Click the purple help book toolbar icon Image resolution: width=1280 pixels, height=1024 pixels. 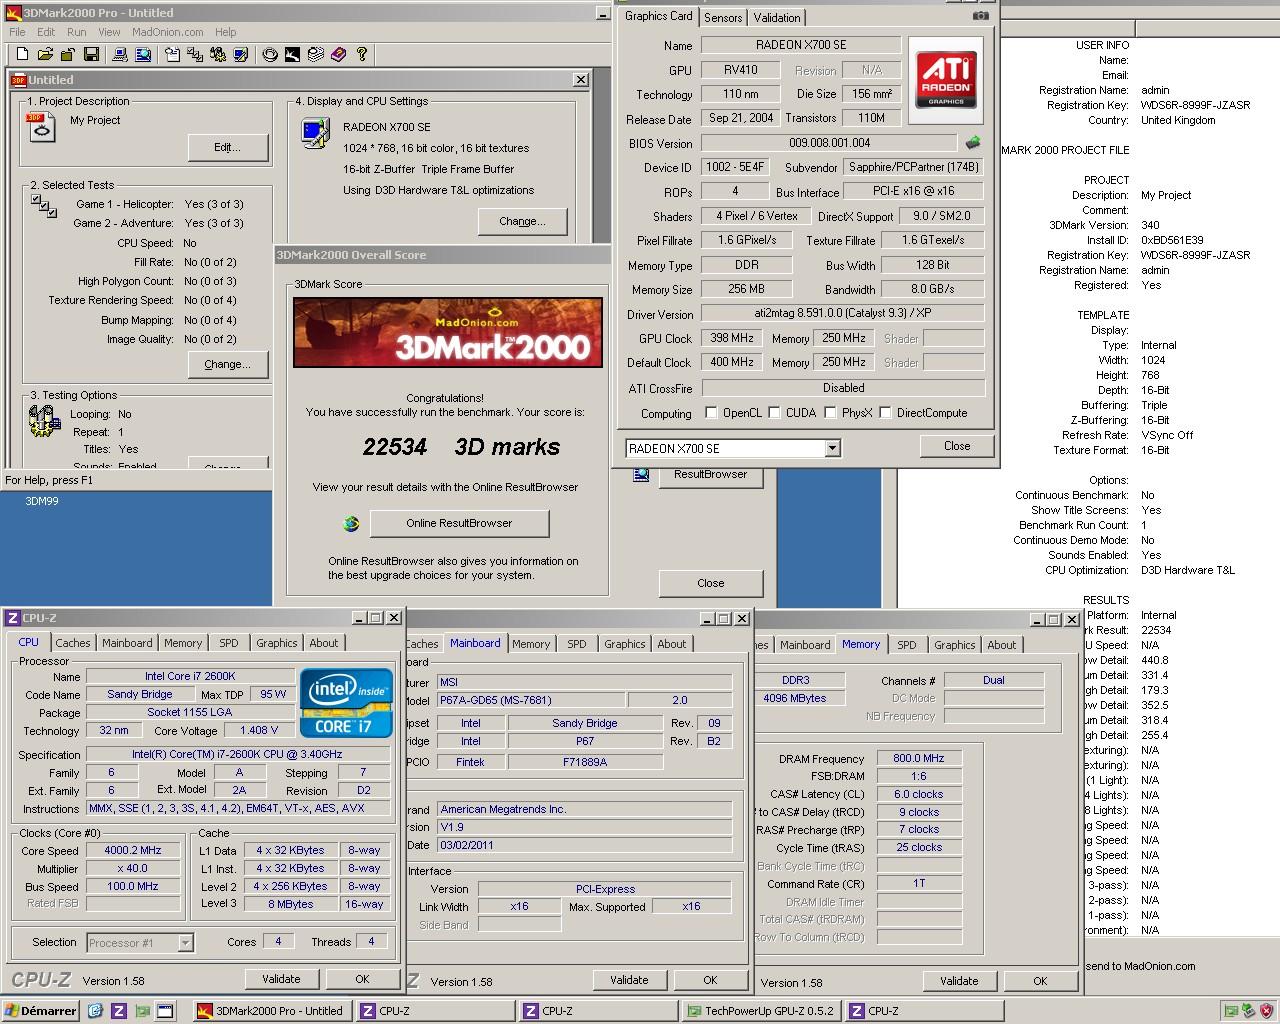point(338,54)
